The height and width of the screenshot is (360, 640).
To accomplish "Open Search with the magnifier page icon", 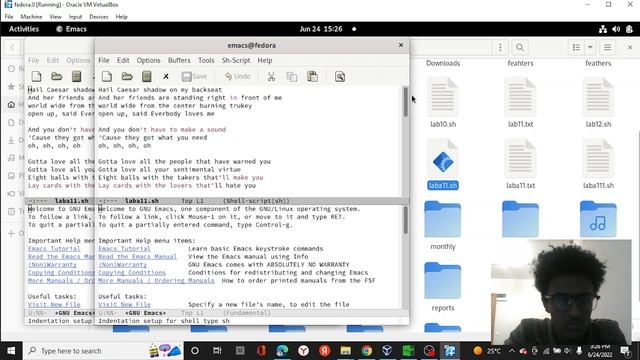I will pos(340,76).
